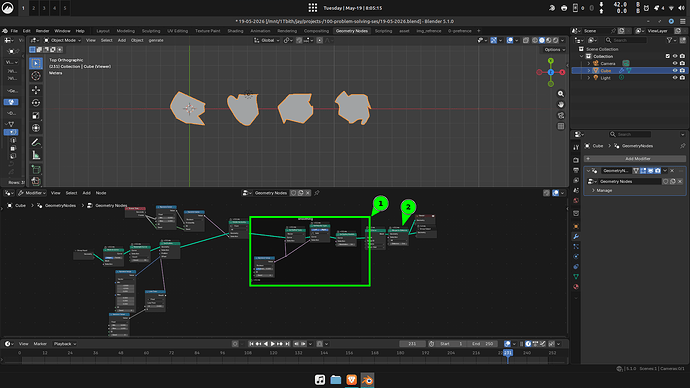Jump to the timeline end frame
Image resolution: width=690 pixels, height=388 pixels.
287,344
